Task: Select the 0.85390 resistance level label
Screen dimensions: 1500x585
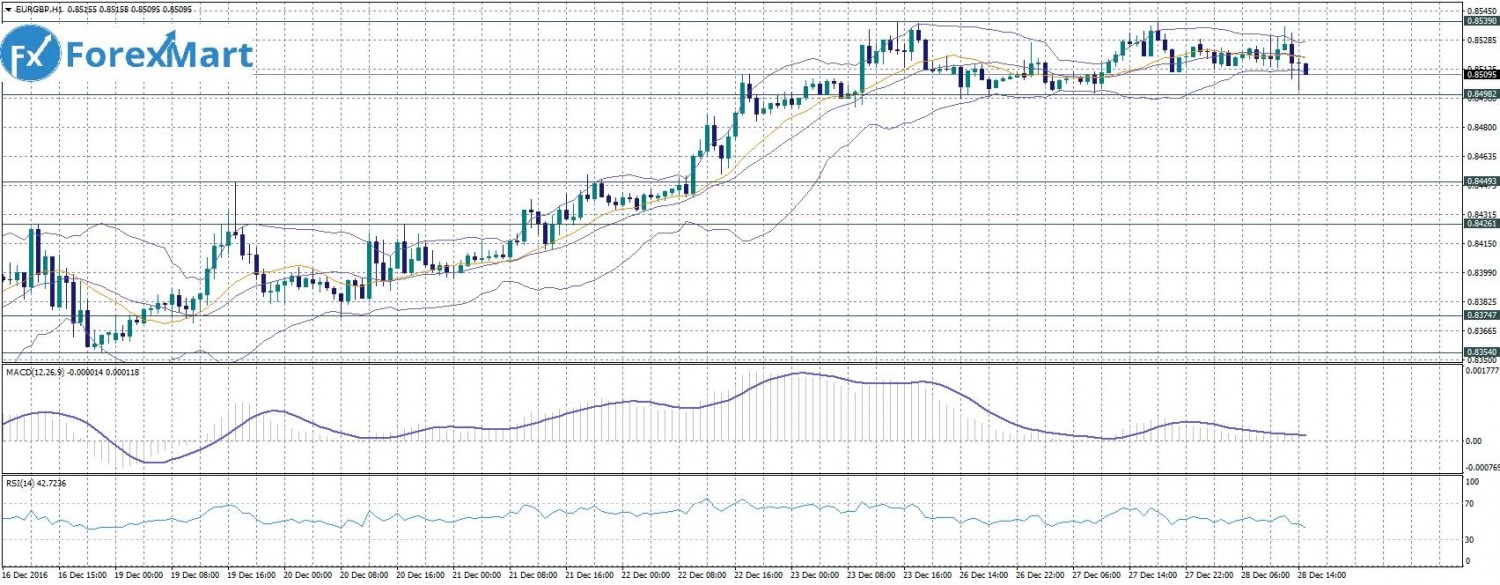Action: point(1480,20)
